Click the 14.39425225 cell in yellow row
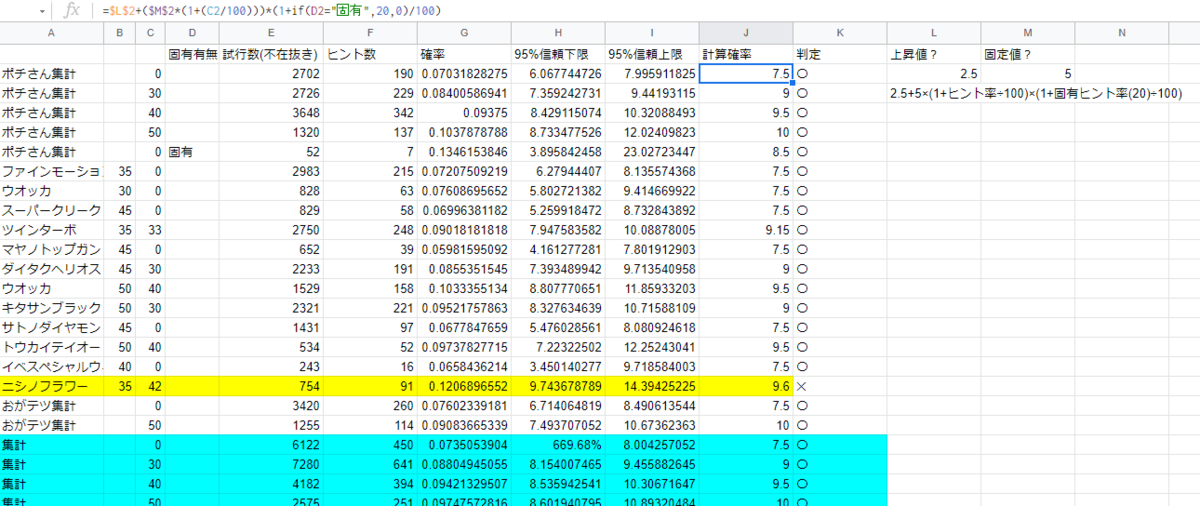1200x506 pixels. point(651,385)
